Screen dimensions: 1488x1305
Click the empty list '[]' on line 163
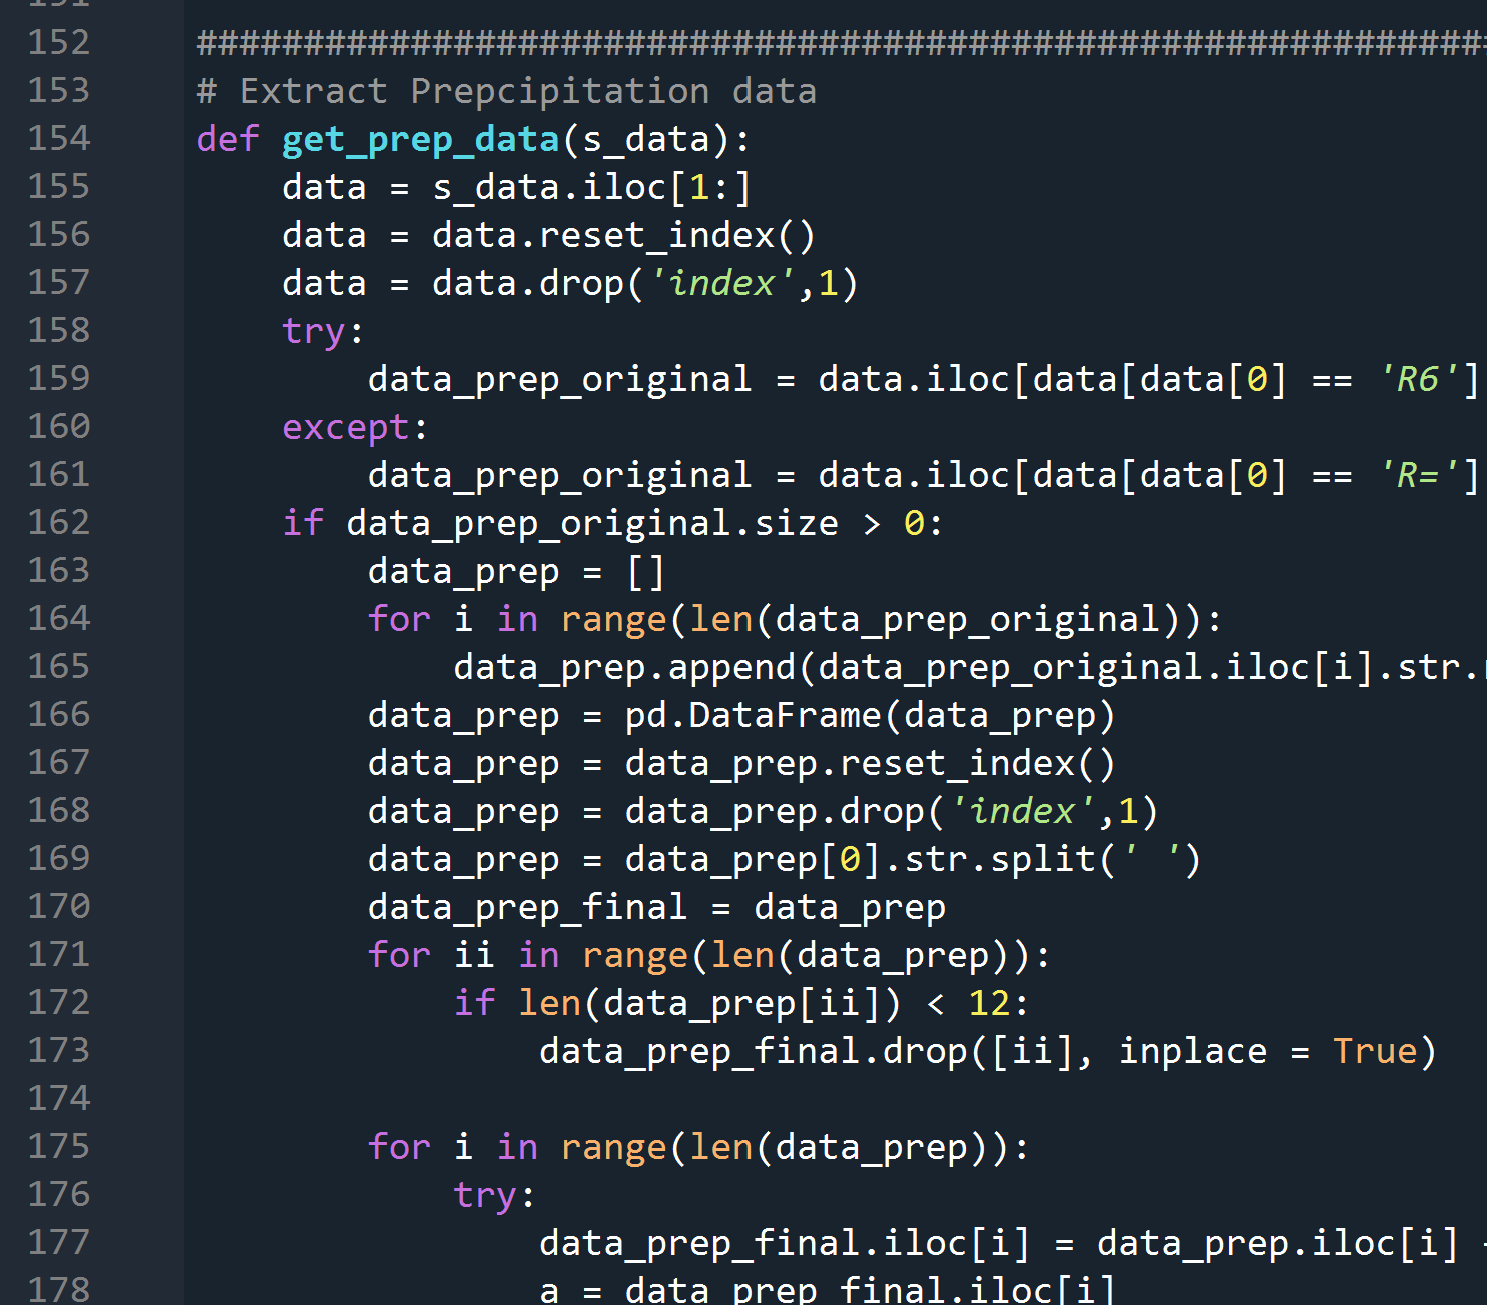645,571
